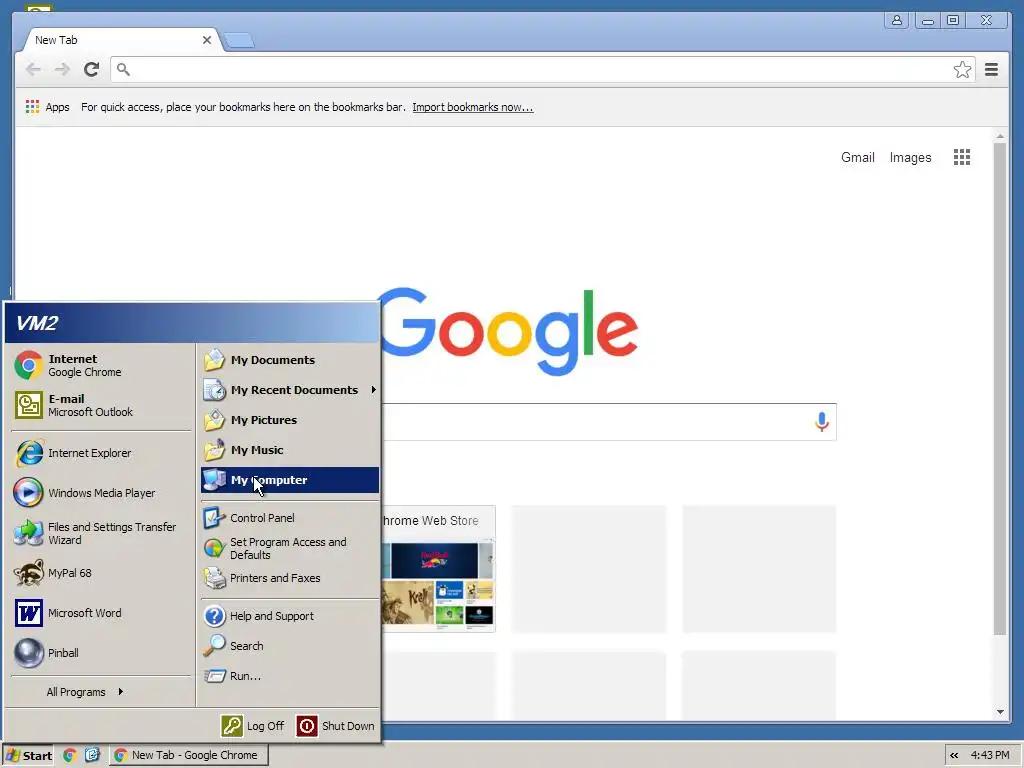Open Help and Support
This screenshot has height=768, width=1024.
[x=289, y=616]
